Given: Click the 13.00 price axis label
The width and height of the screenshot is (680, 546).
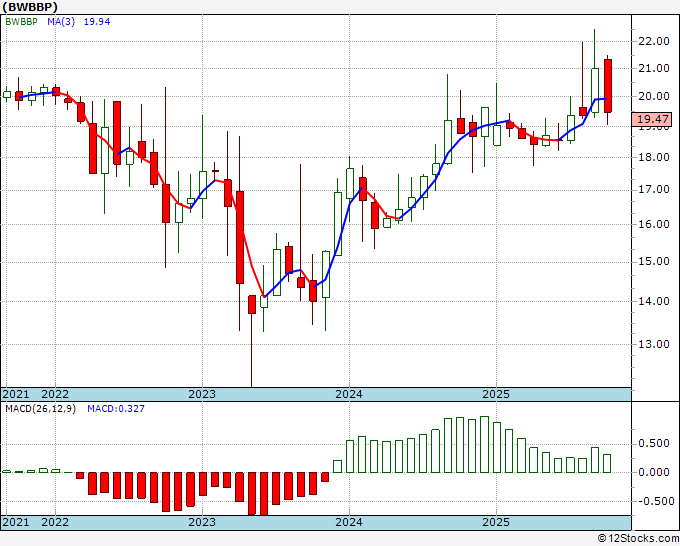Looking at the screenshot, I should [x=654, y=344].
